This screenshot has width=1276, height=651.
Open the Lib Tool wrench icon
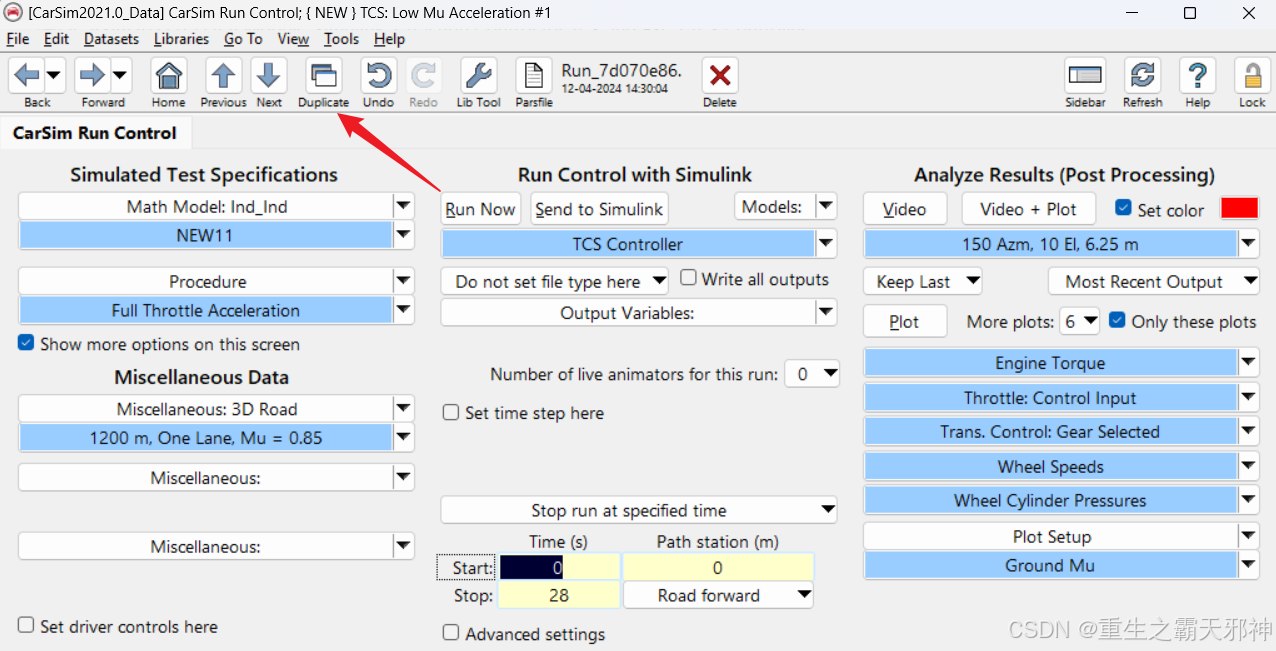(479, 75)
